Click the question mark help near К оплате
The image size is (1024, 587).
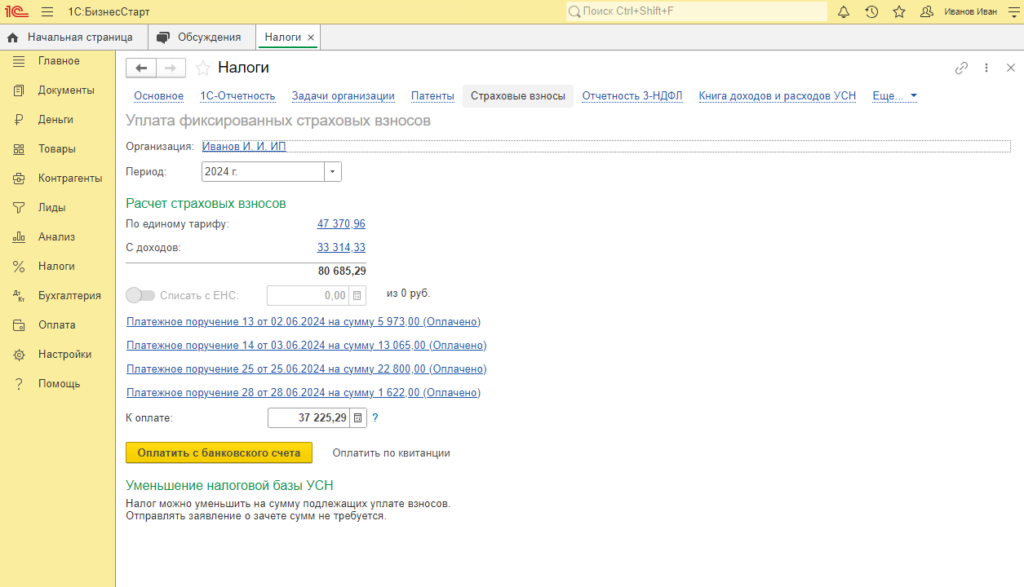(x=375, y=418)
